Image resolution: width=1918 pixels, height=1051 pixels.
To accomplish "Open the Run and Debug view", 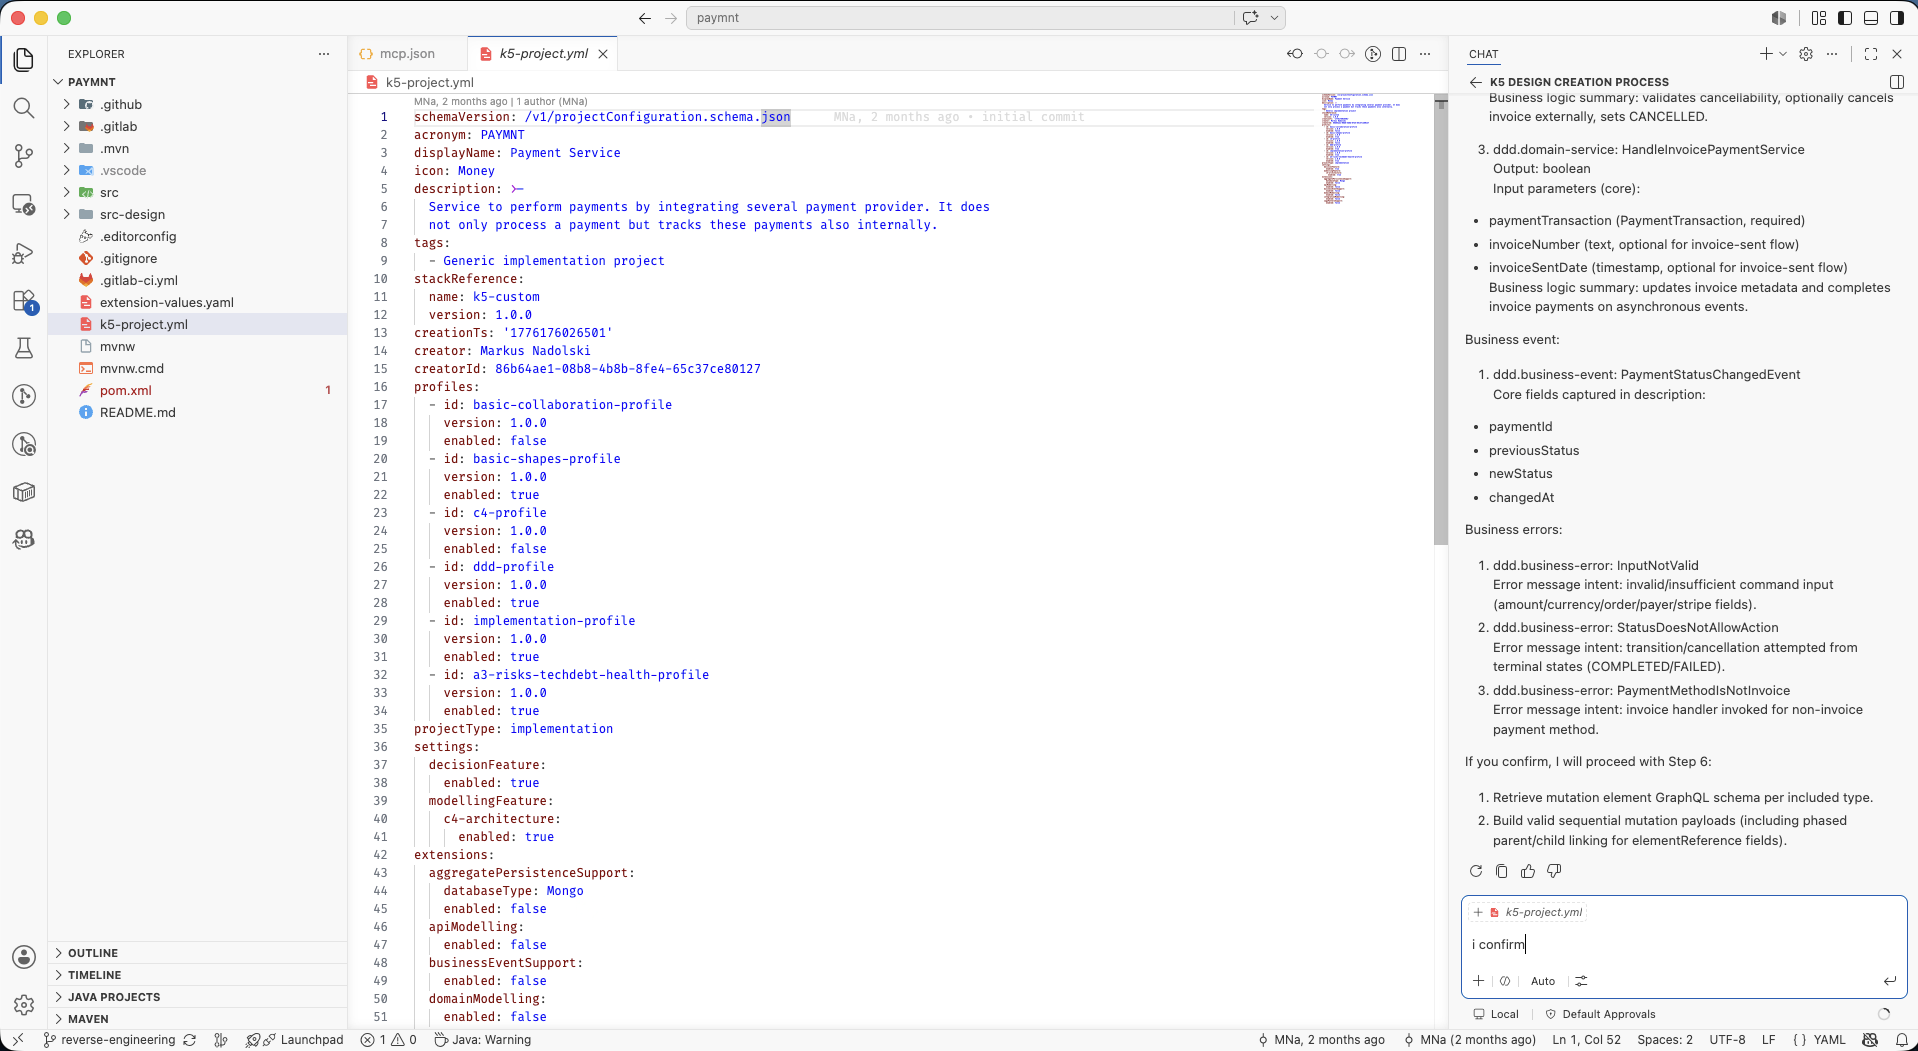I will pos(24,253).
